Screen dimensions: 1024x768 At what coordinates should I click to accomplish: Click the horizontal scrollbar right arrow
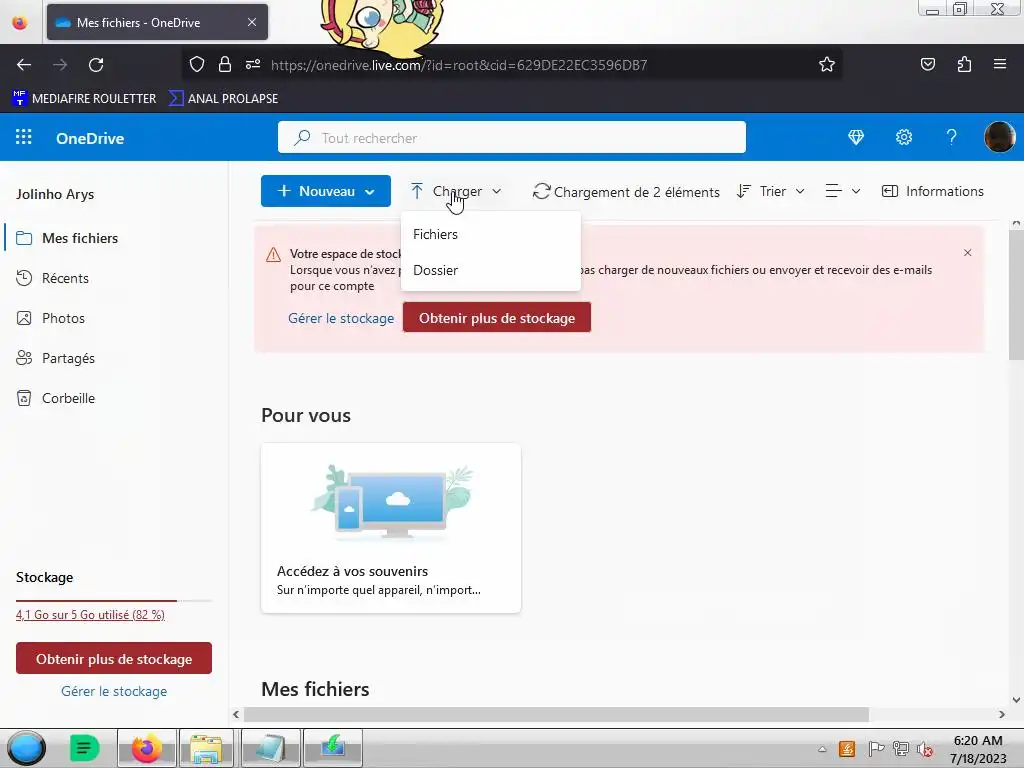(x=1002, y=715)
